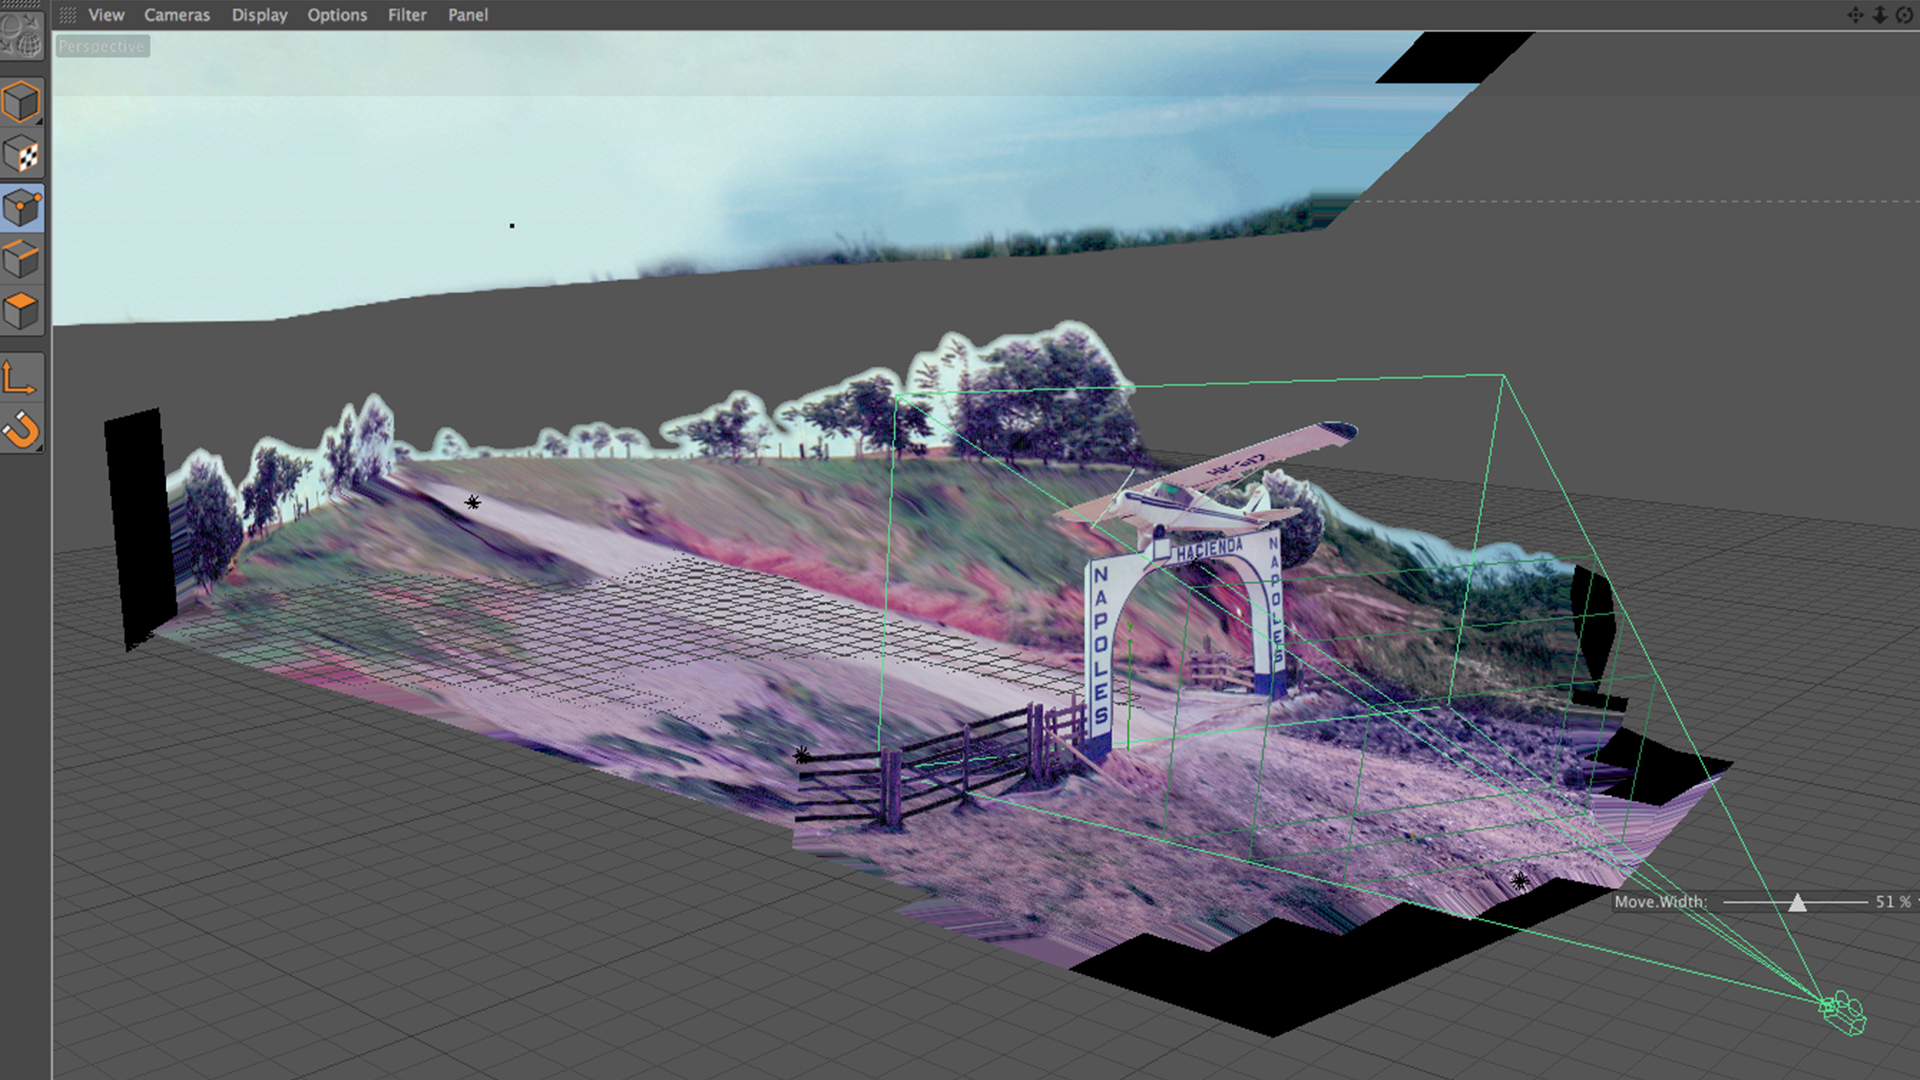Select the Model mode cube icon
The image size is (1920, 1080).
click(x=22, y=102)
